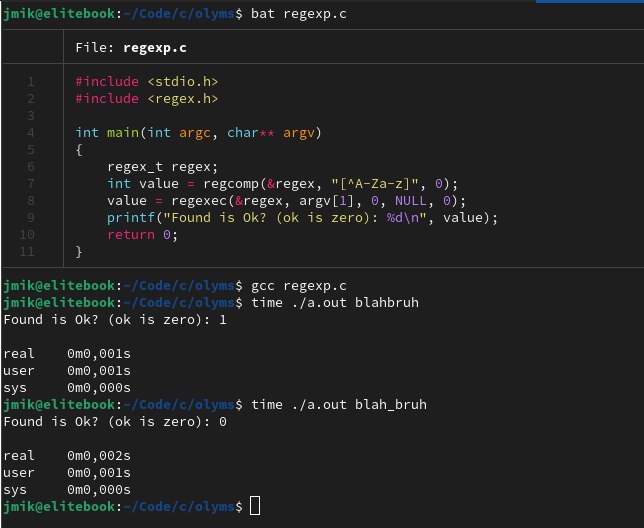Click the opening brace on line 5
644x528 pixels.
tap(79, 150)
